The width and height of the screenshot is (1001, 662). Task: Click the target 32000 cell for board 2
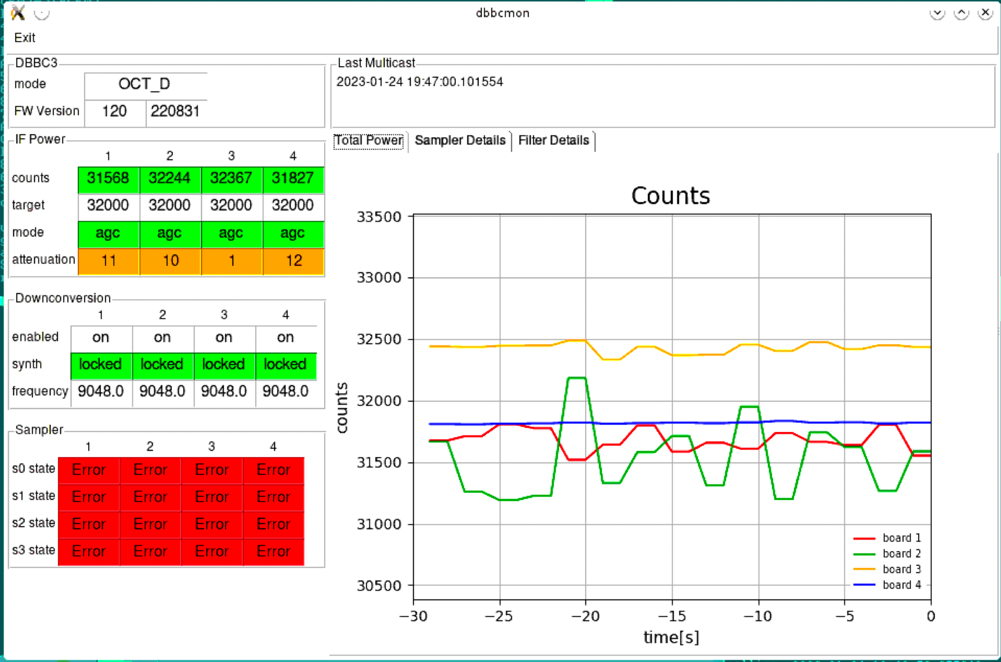pos(170,206)
